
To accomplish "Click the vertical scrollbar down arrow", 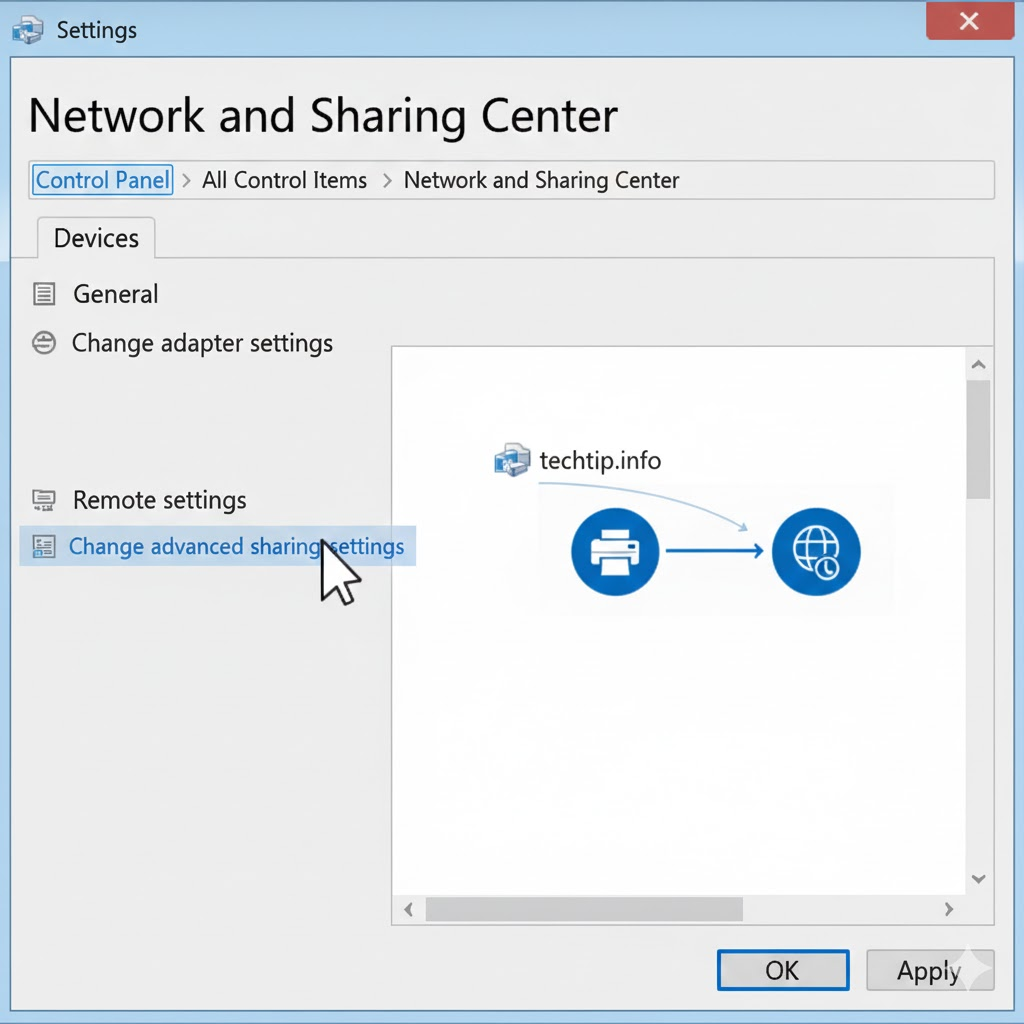I will pyautogui.click(x=978, y=879).
